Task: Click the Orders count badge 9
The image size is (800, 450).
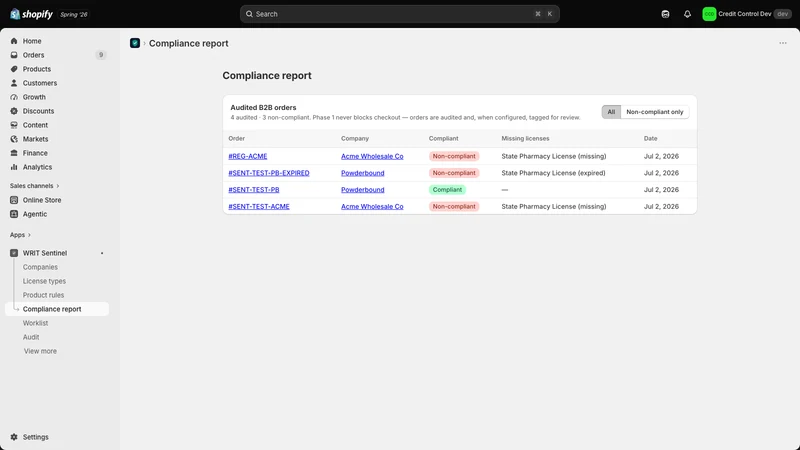Action: [x=101, y=55]
